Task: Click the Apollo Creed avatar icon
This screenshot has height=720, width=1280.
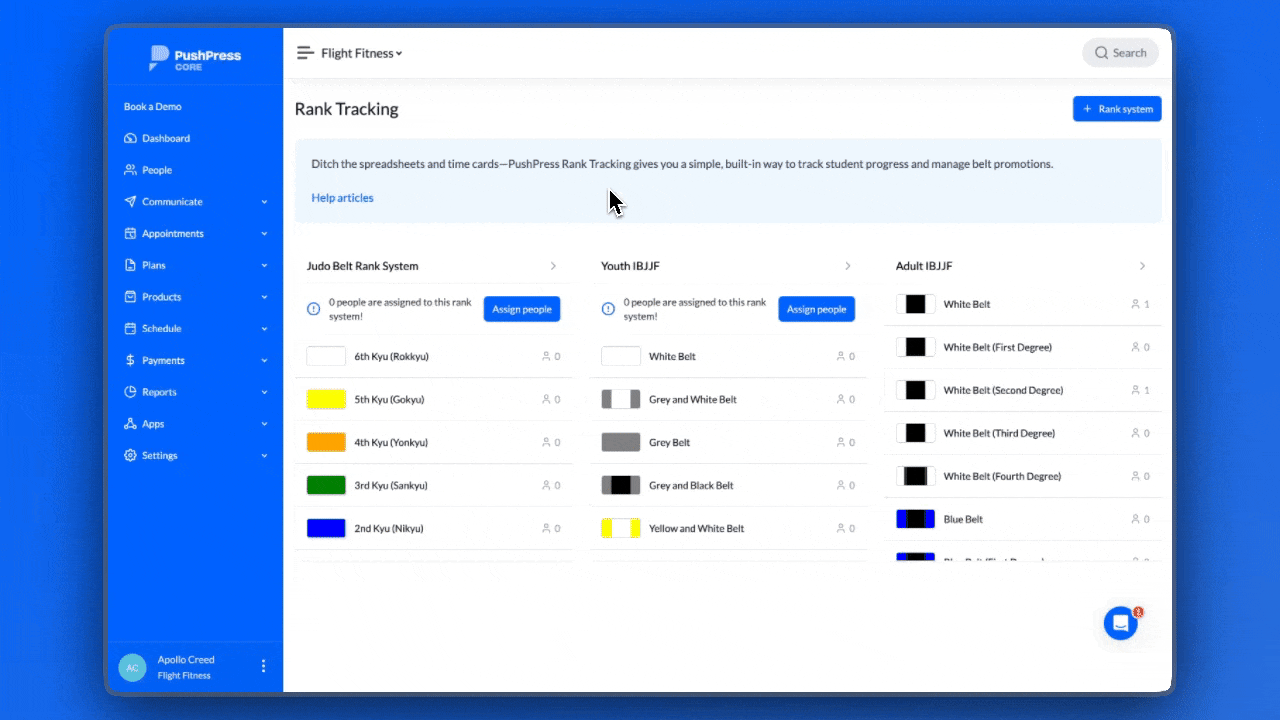Action: (132, 667)
